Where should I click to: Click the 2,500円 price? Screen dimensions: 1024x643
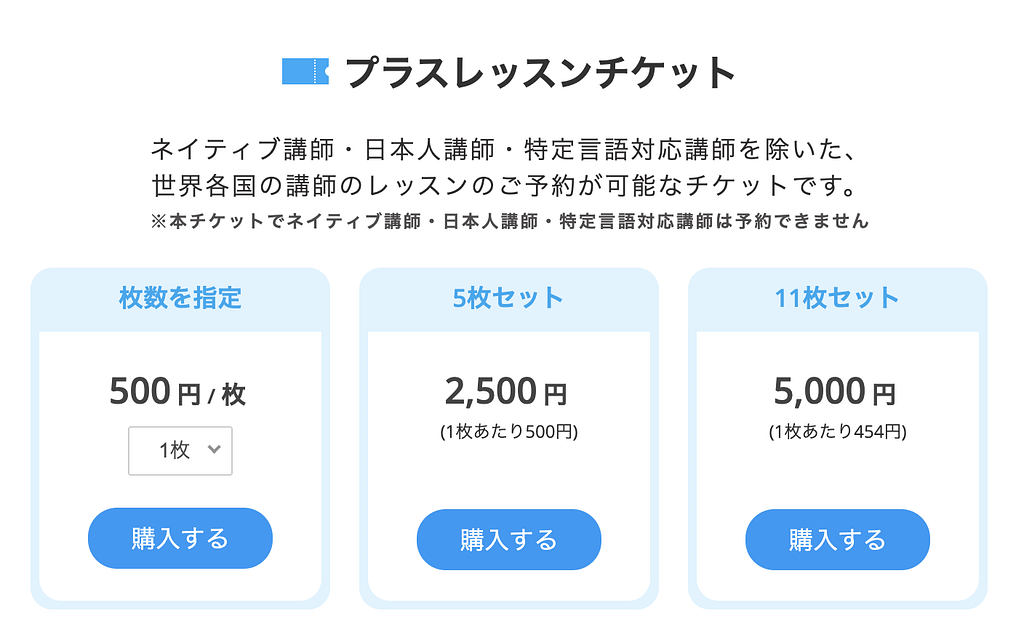point(506,392)
